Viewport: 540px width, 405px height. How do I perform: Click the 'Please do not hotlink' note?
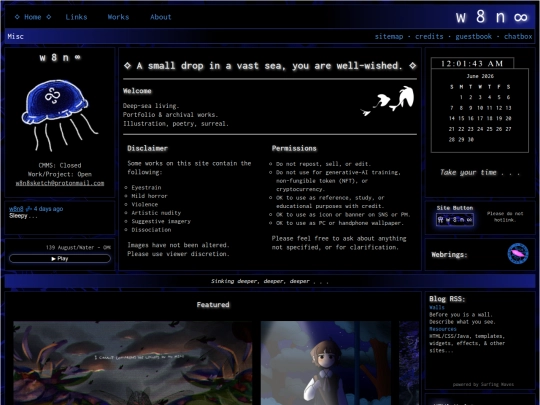pyautogui.click(x=505, y=217)
